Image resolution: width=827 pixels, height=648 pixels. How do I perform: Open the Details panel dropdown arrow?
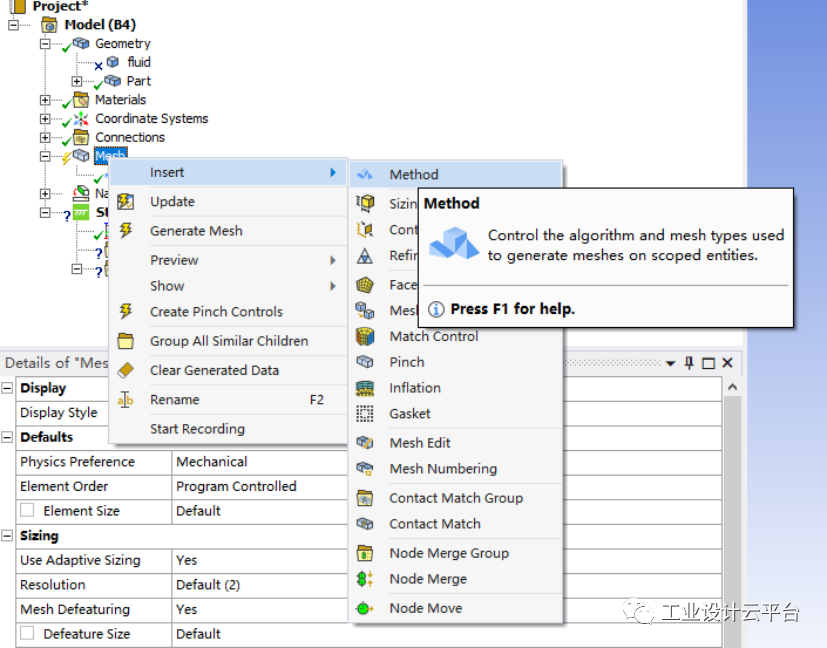(x=670, y=363)
